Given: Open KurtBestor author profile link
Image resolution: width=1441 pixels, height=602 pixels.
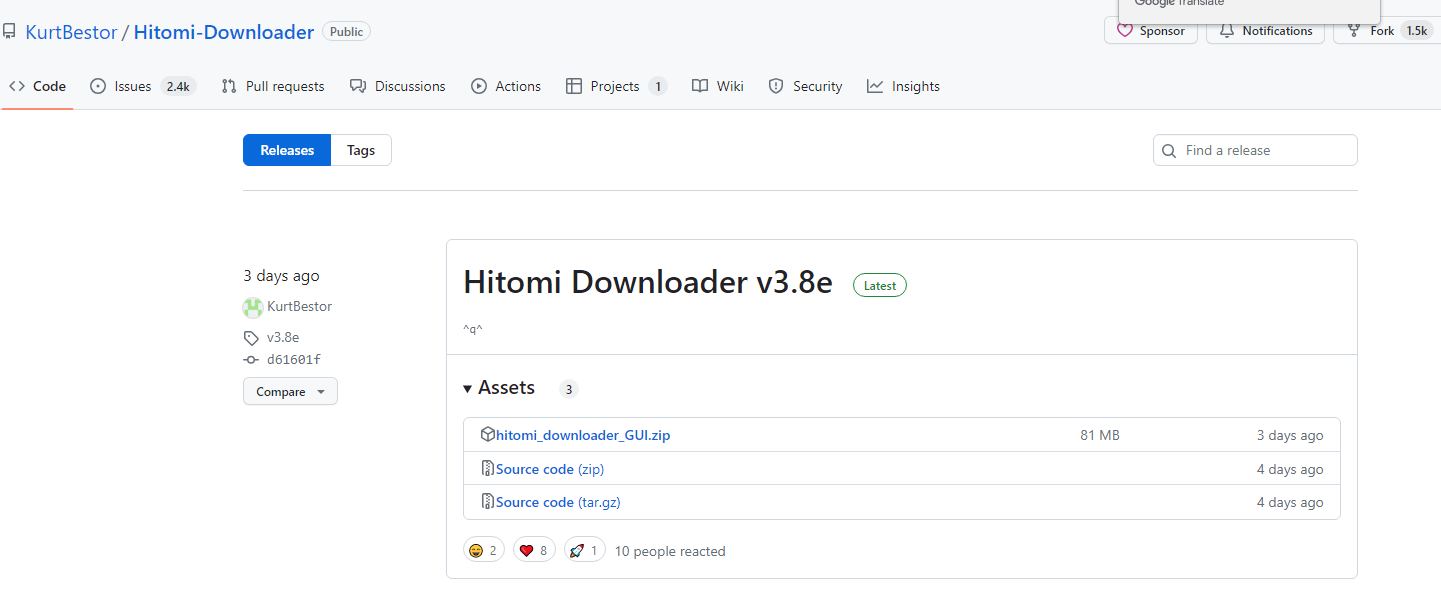Looking at the screenshot, I should pyautogui.click(x=299, y=306).
